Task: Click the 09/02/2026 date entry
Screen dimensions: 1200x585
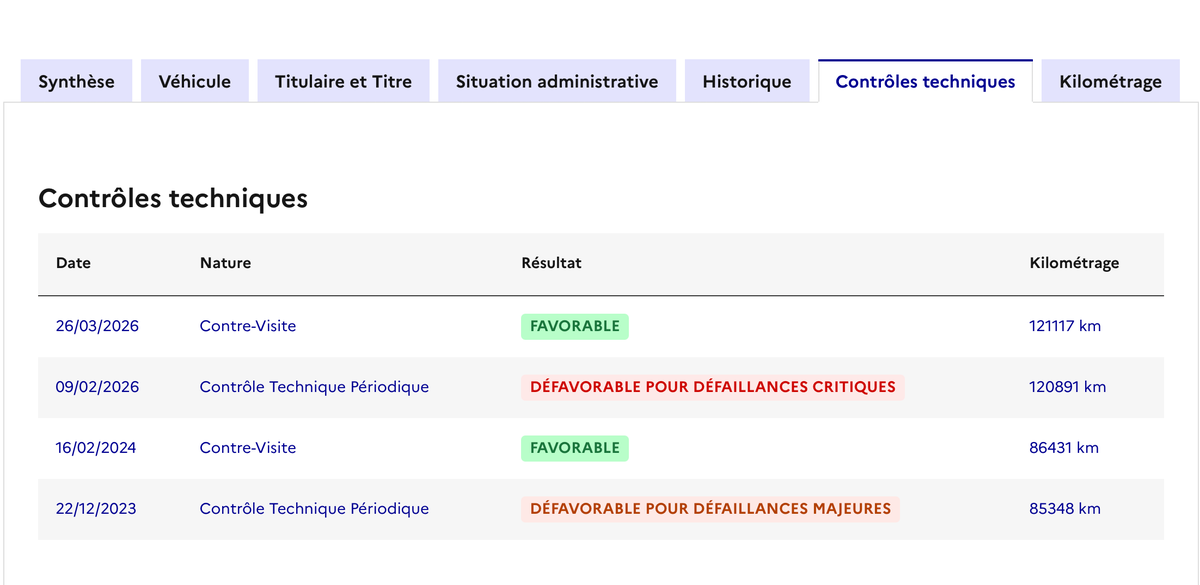Action: (x=97, y=387)
